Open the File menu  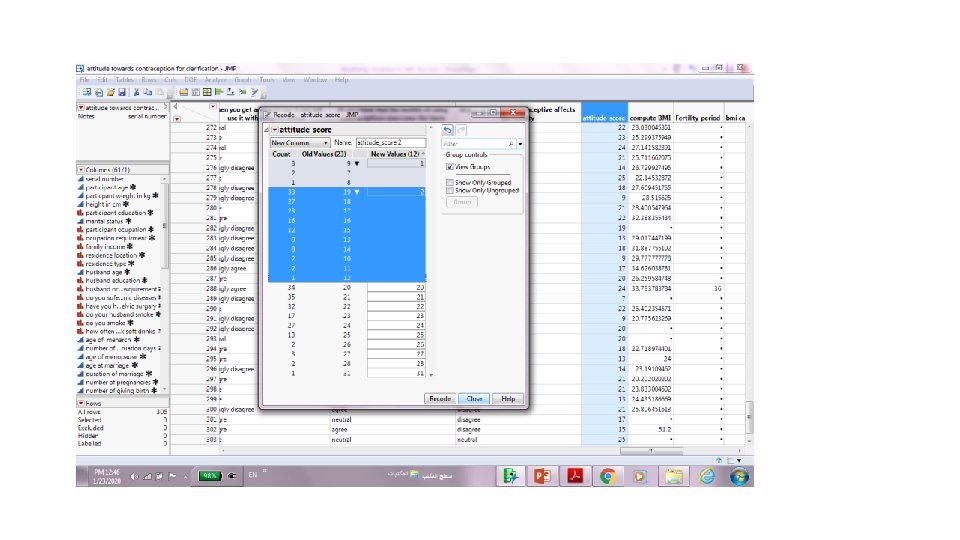[84, 80]
